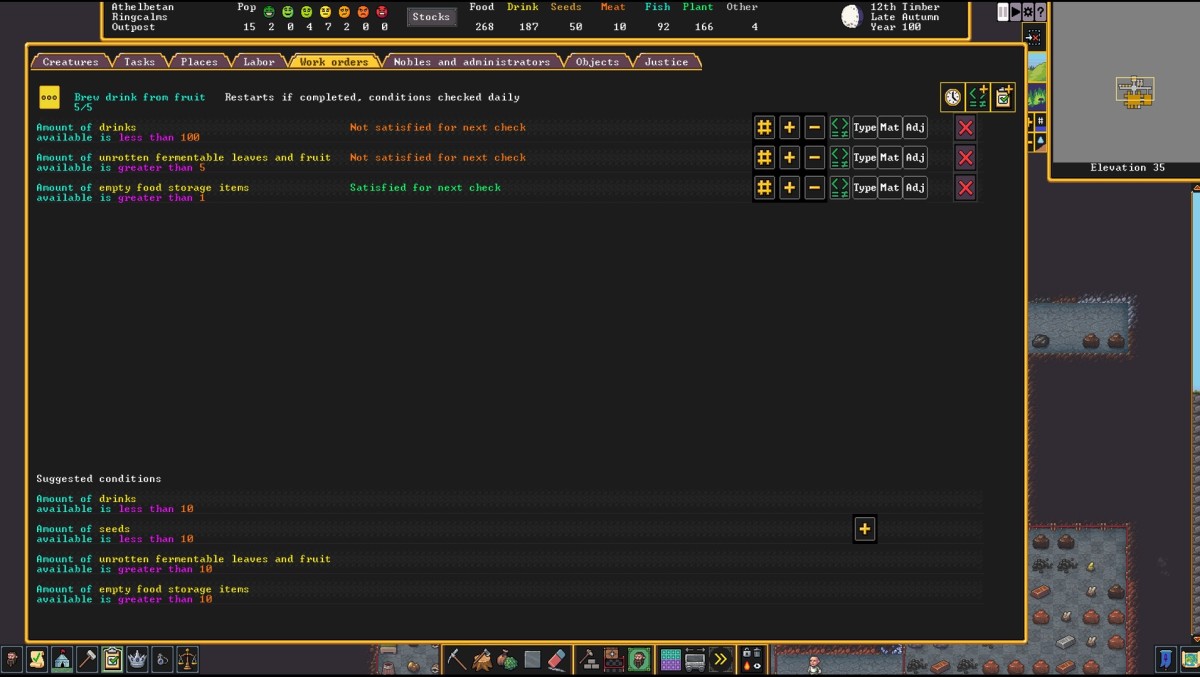Switch to the Creatures tab
1200x677 pixels.
pos(70,61)
